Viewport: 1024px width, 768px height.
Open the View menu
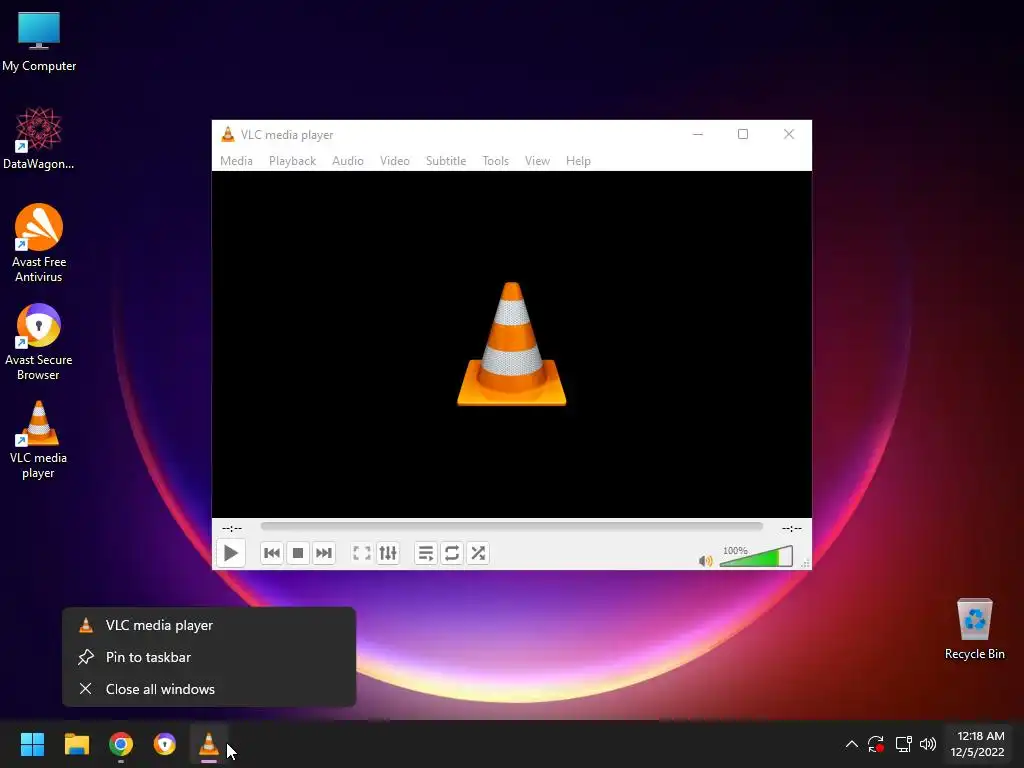537,161
